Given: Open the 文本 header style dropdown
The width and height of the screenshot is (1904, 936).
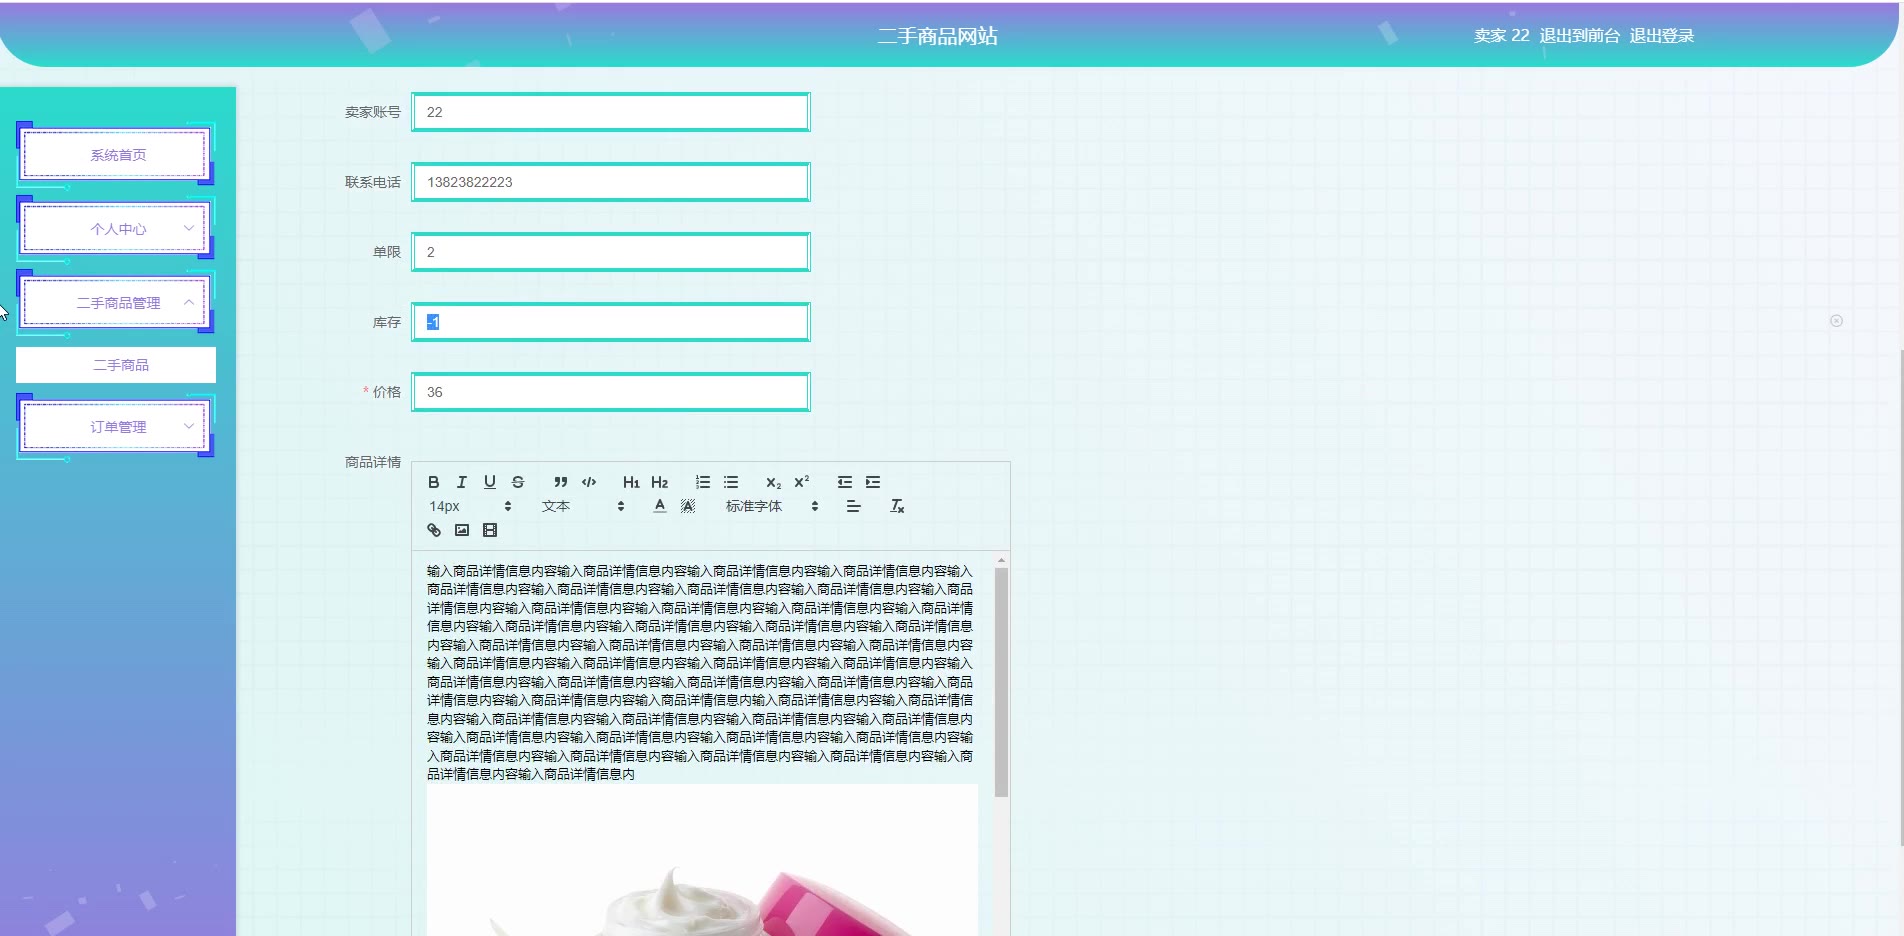Looking at the screenshot, I should 583,506.
